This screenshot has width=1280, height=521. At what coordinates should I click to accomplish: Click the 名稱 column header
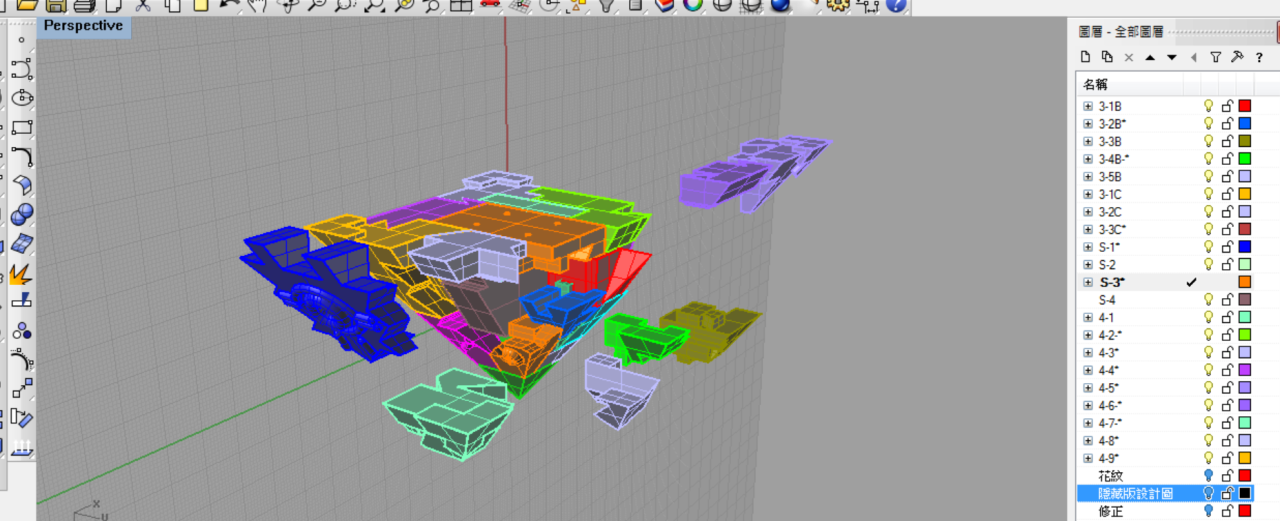(1095, 85)
